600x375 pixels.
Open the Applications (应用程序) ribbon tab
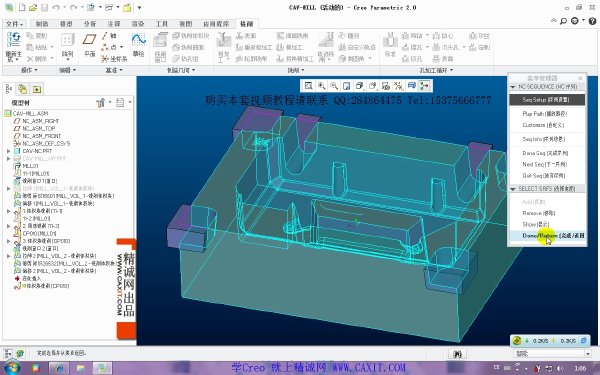[x=216, y=24]
